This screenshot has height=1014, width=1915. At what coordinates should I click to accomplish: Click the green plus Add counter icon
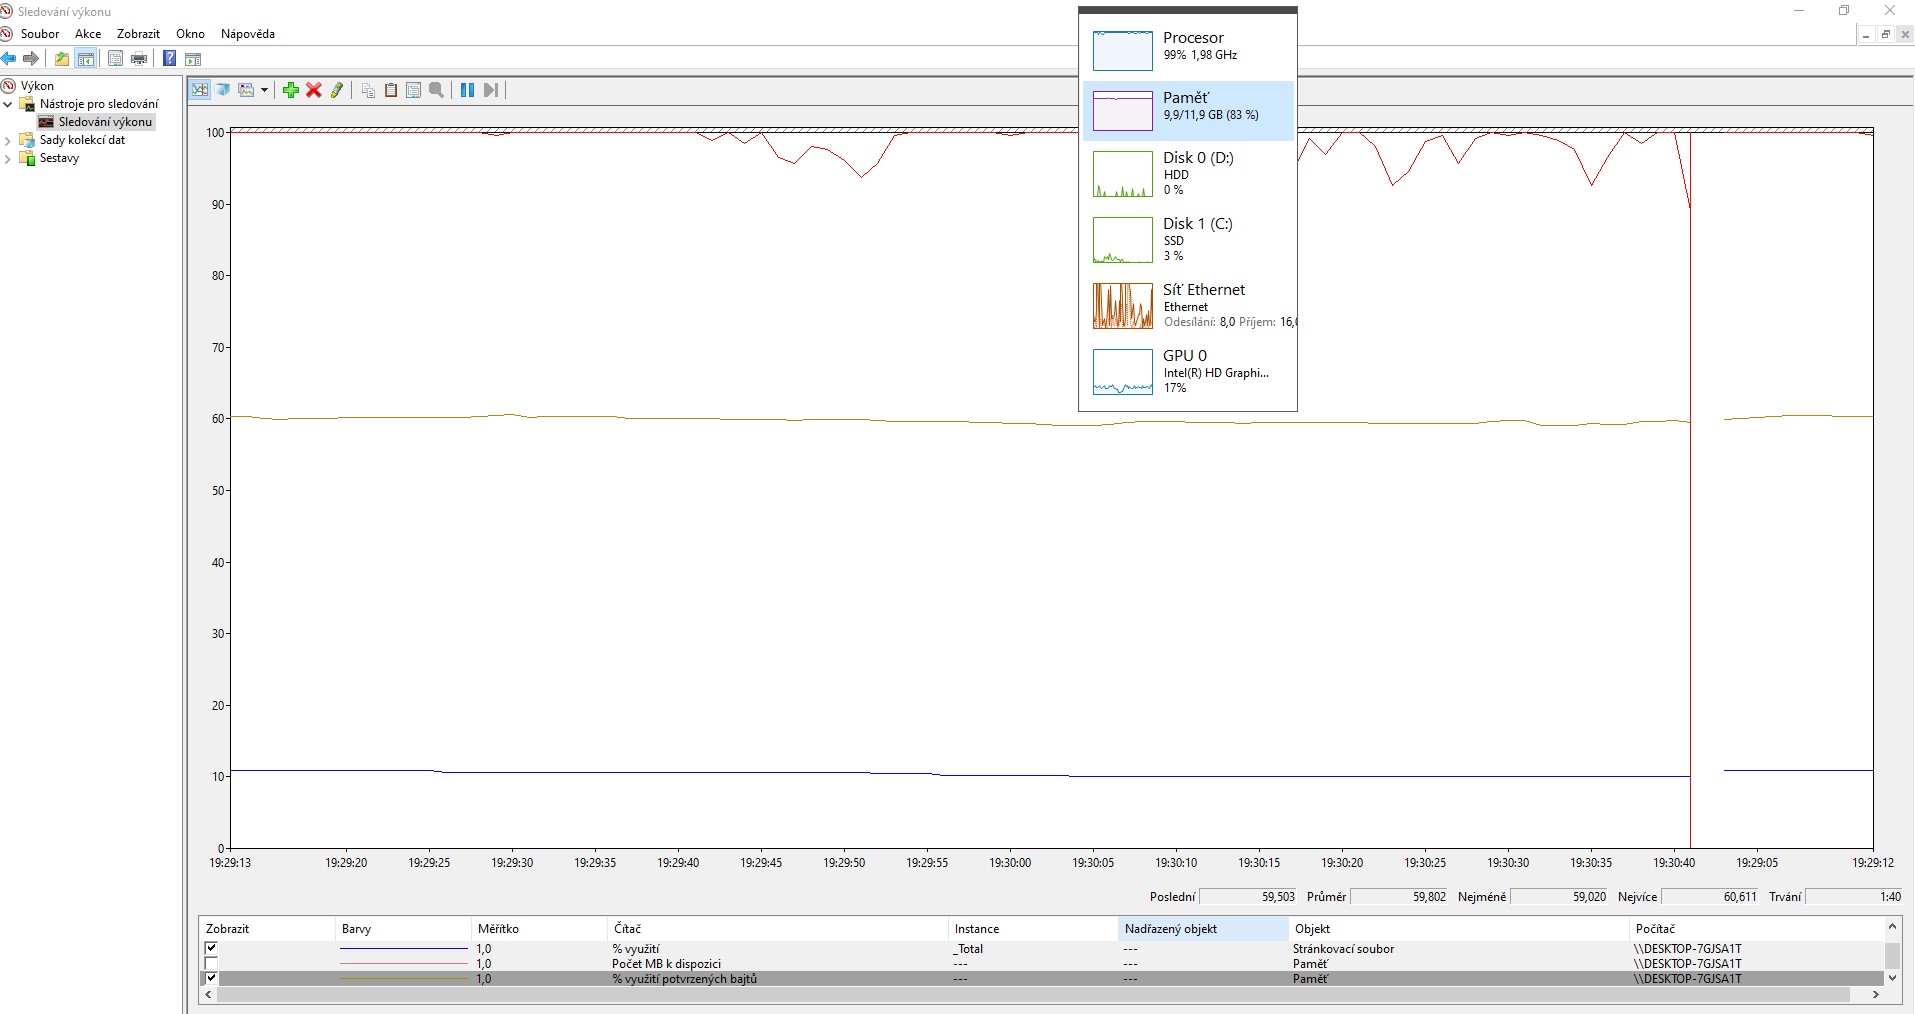[x=290, y=90]
